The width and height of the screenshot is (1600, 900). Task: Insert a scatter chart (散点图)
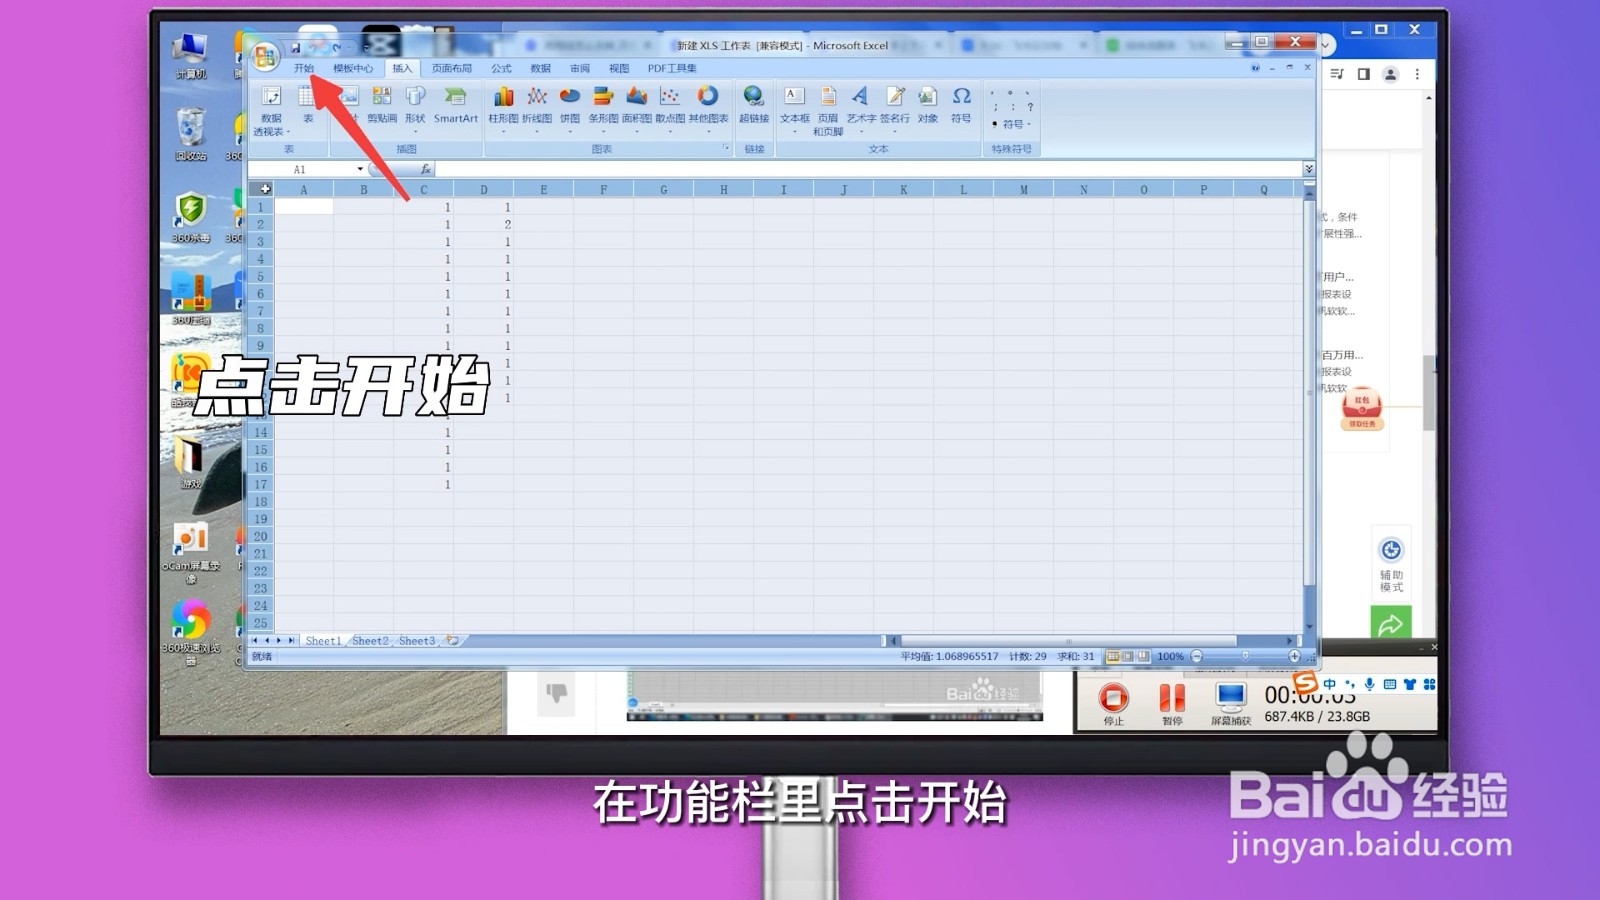pos(670,109)
